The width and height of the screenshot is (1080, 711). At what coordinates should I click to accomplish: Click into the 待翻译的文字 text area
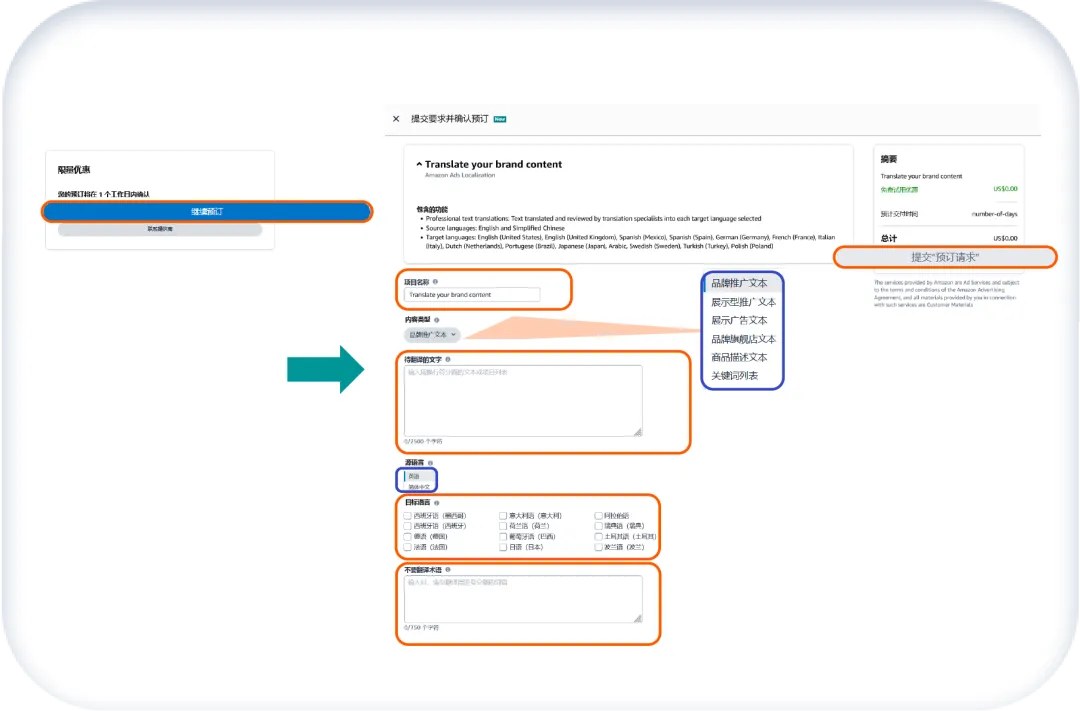coord(523,400)
